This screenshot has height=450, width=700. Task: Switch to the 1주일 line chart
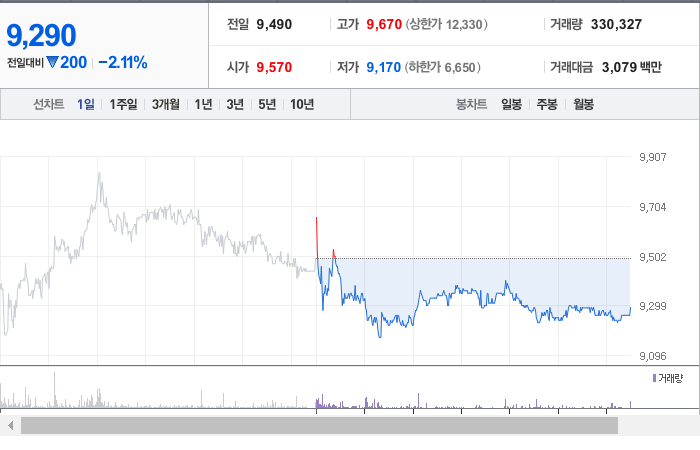point(123,104)
